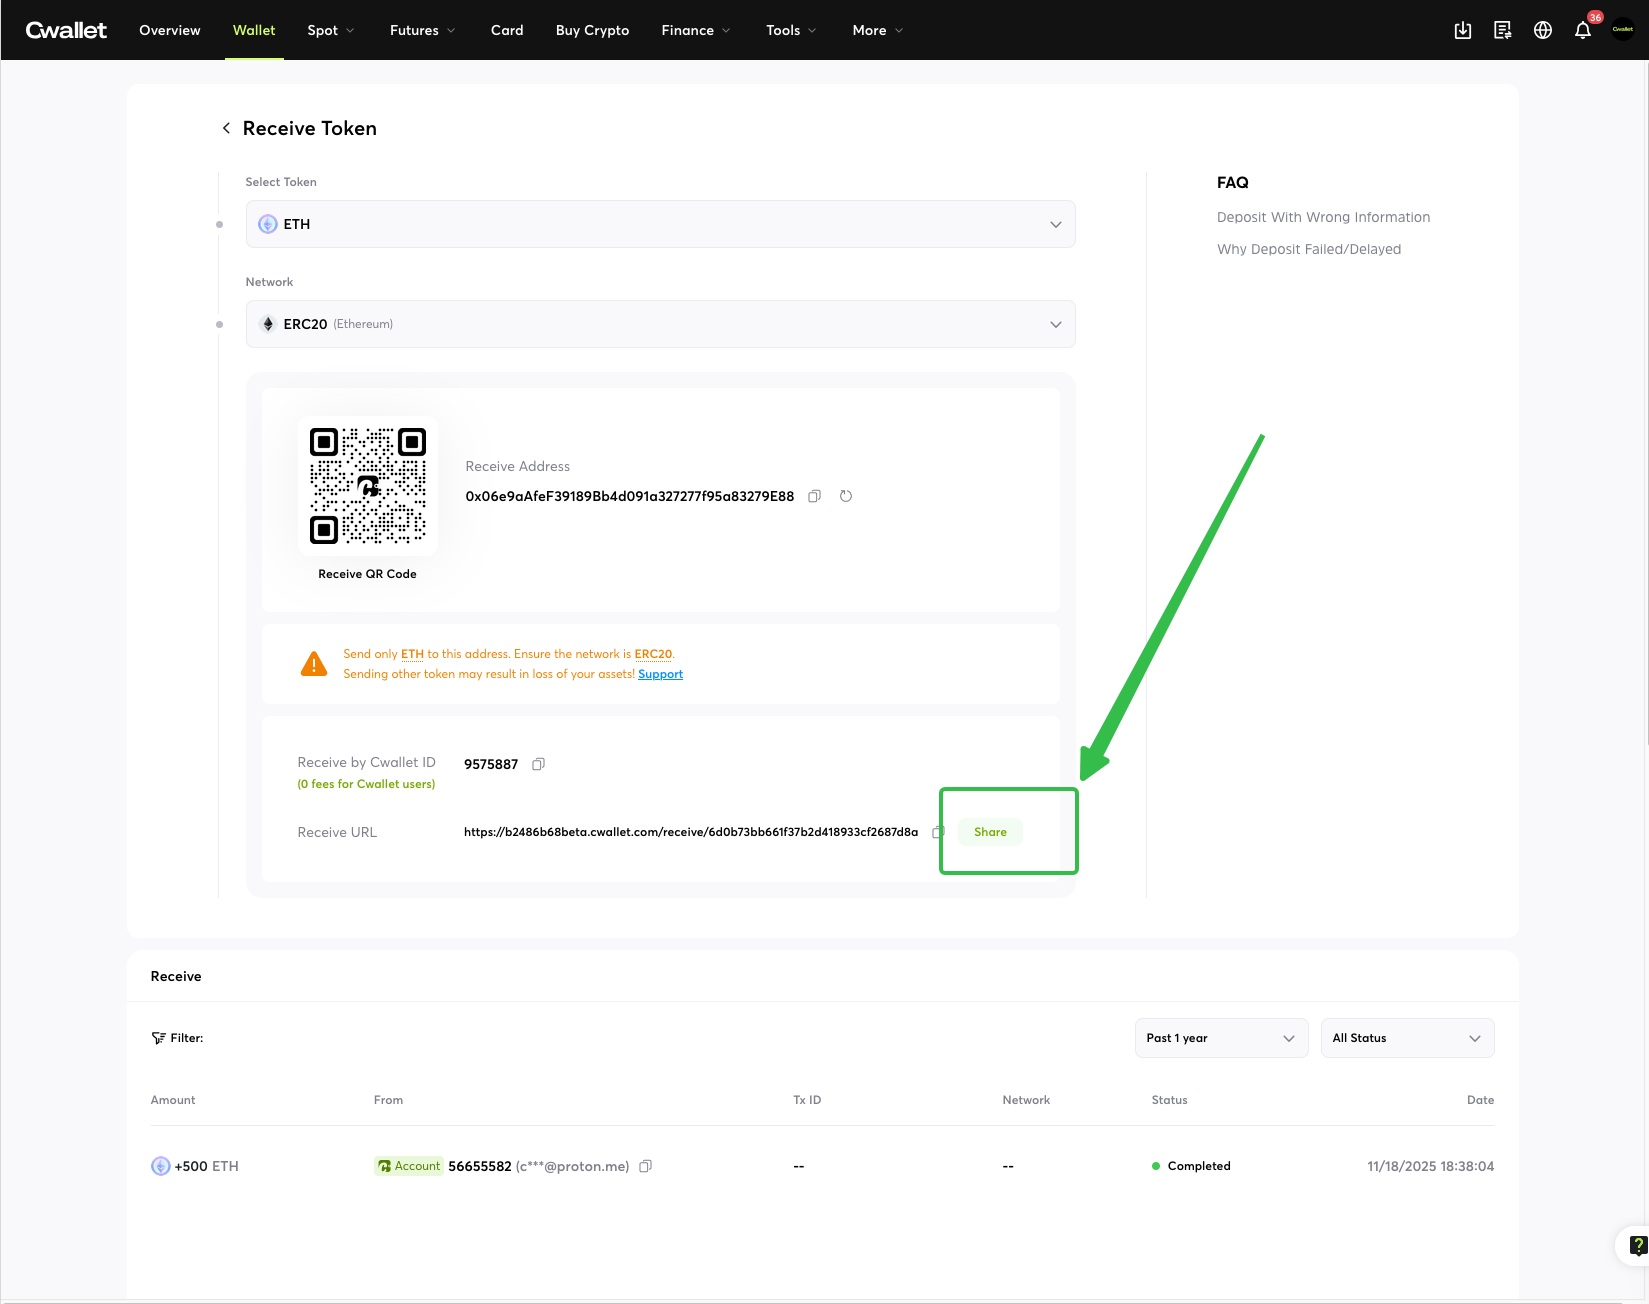
Task: Open the language globe menu
Action: [1543, 30]
